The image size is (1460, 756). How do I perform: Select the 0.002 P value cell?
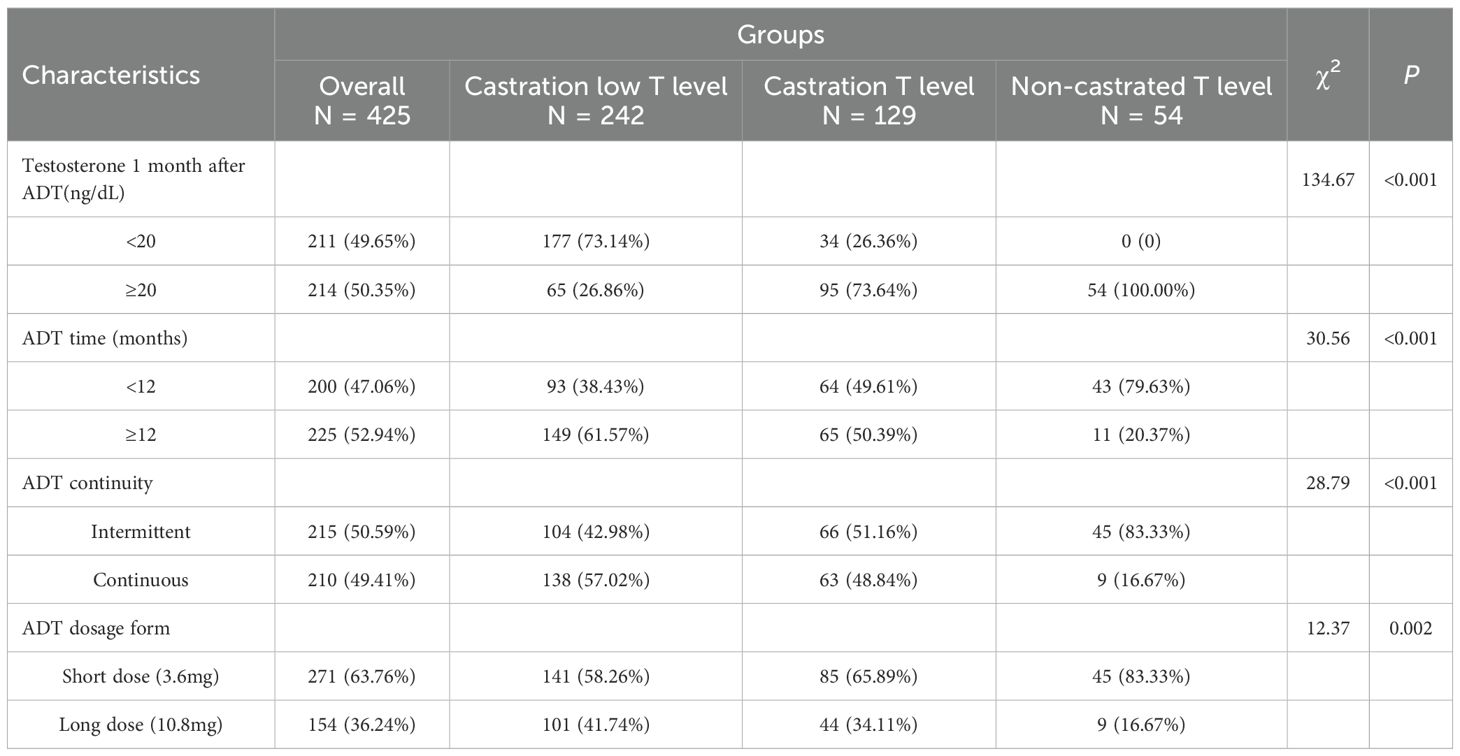(1410, 628)
